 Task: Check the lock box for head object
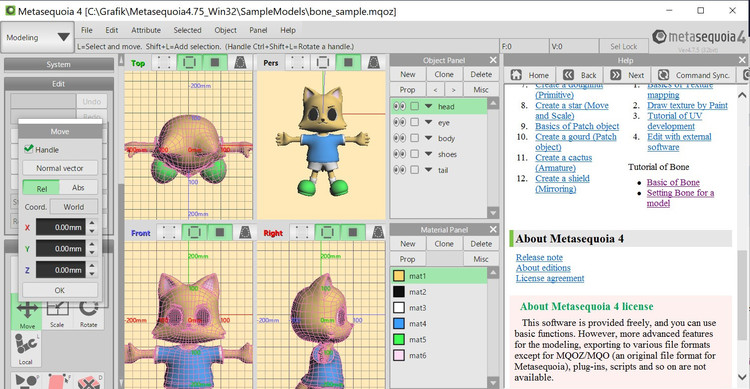(x=415, y=106)
